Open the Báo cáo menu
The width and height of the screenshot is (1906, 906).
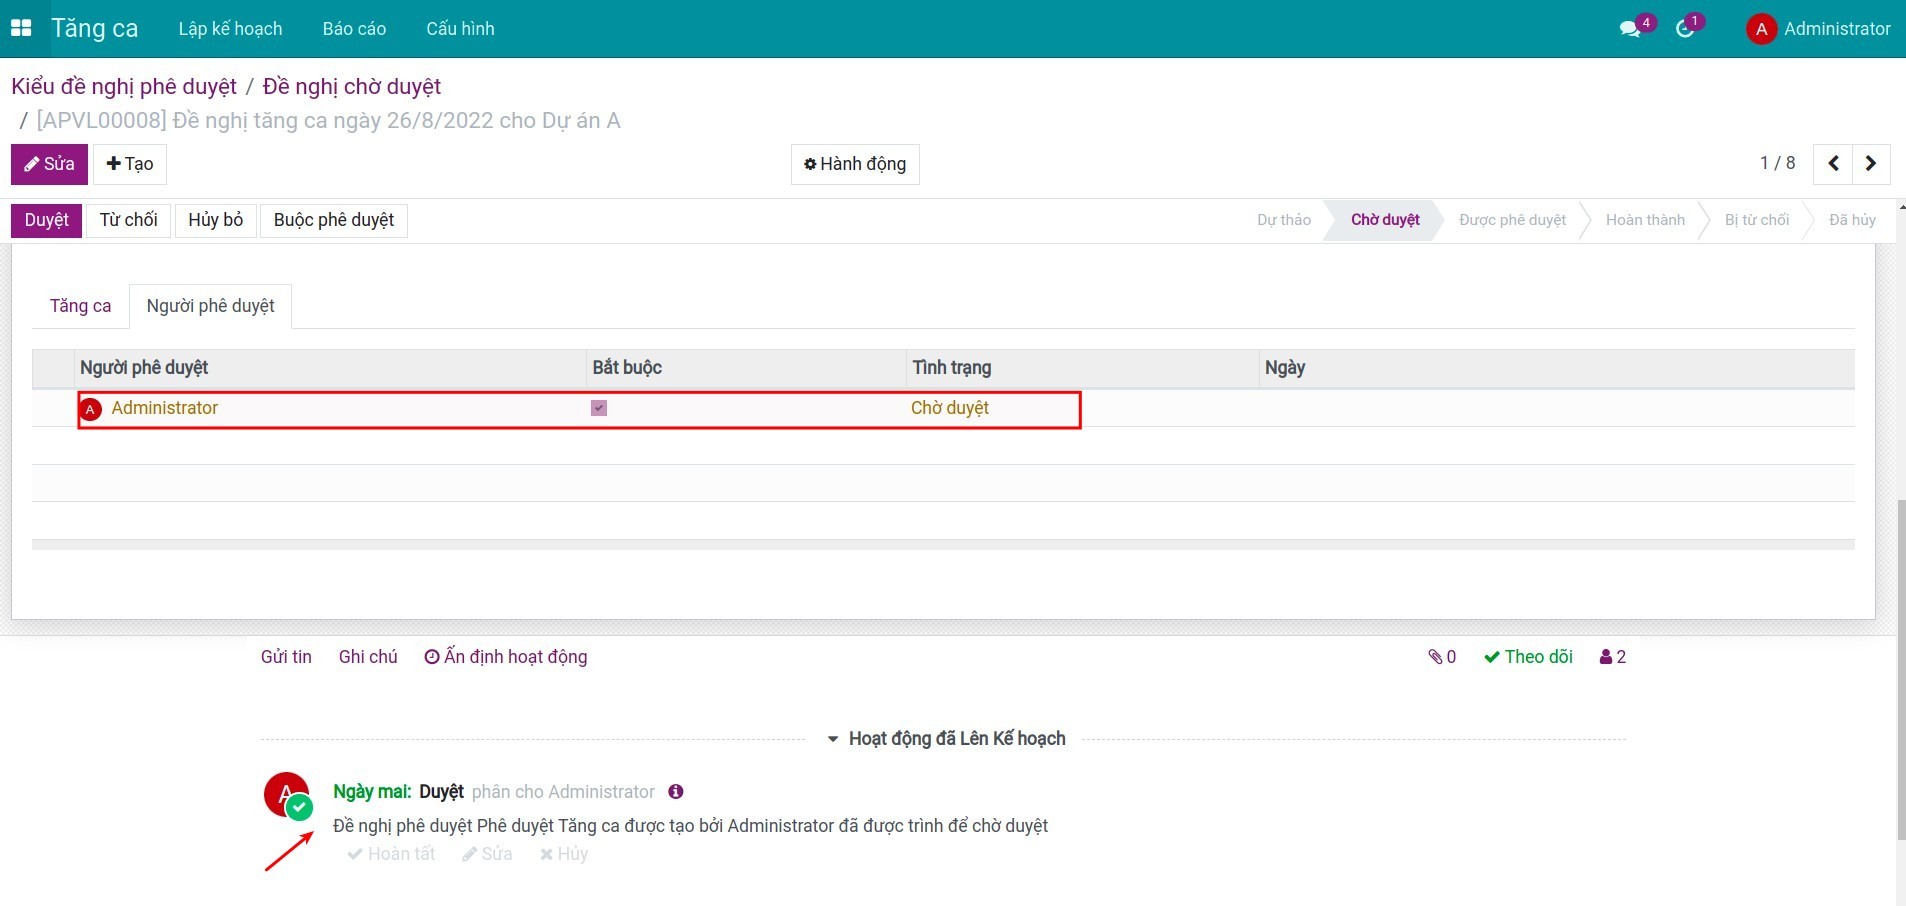[x=354, y=29]
